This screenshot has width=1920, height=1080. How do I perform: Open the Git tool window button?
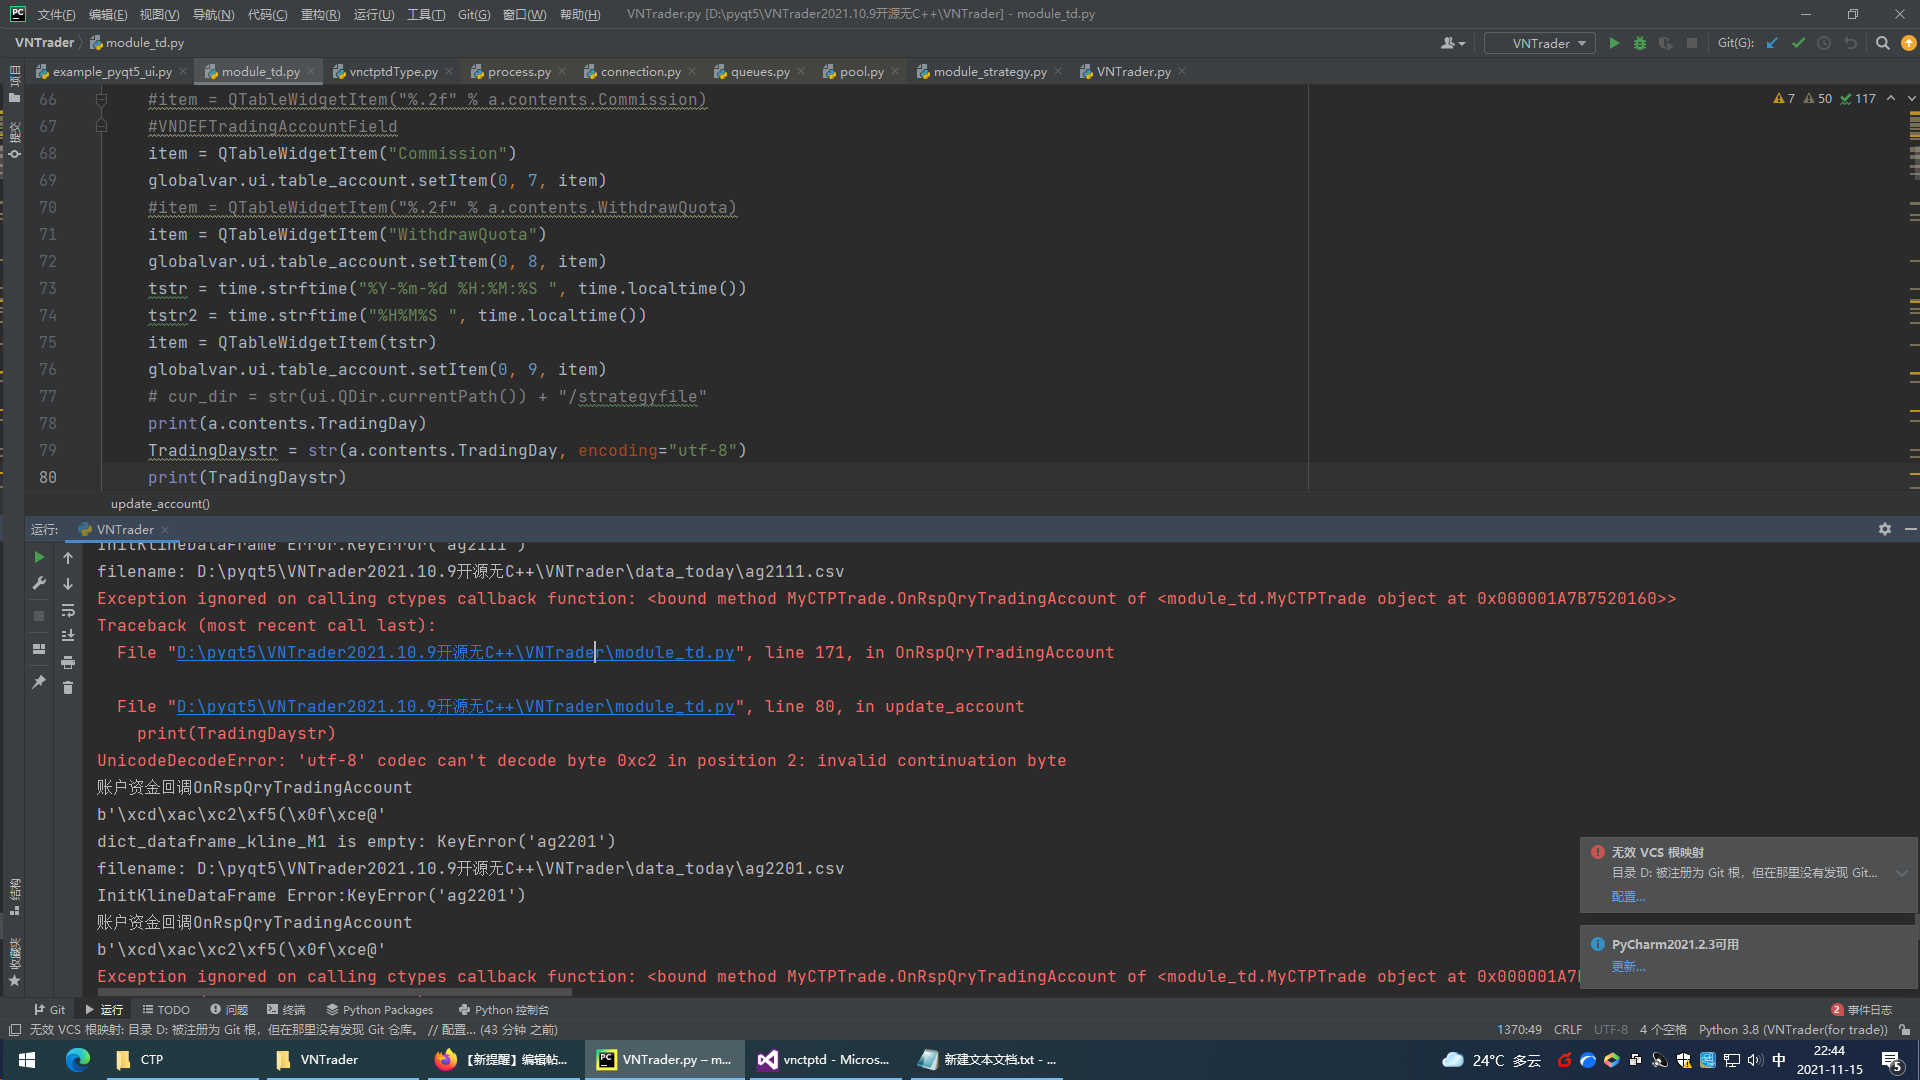[x=50, y=1009]
